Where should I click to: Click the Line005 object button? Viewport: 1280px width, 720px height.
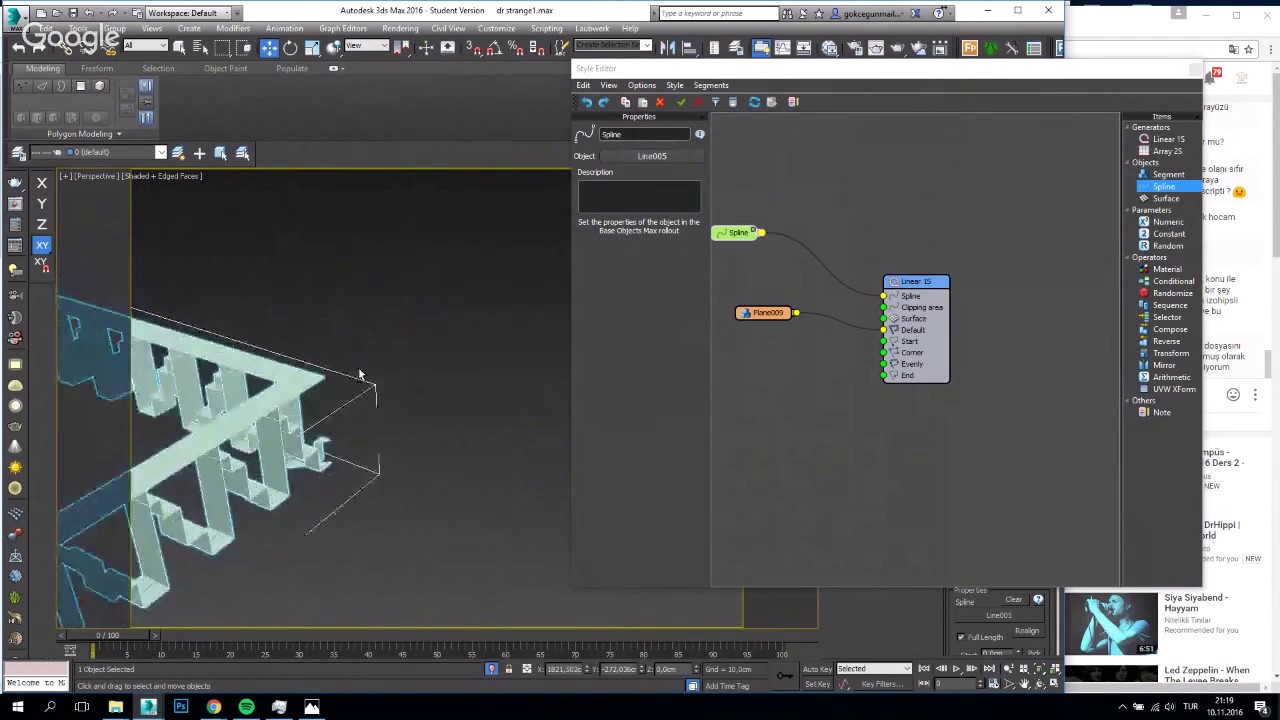point(652,156)
